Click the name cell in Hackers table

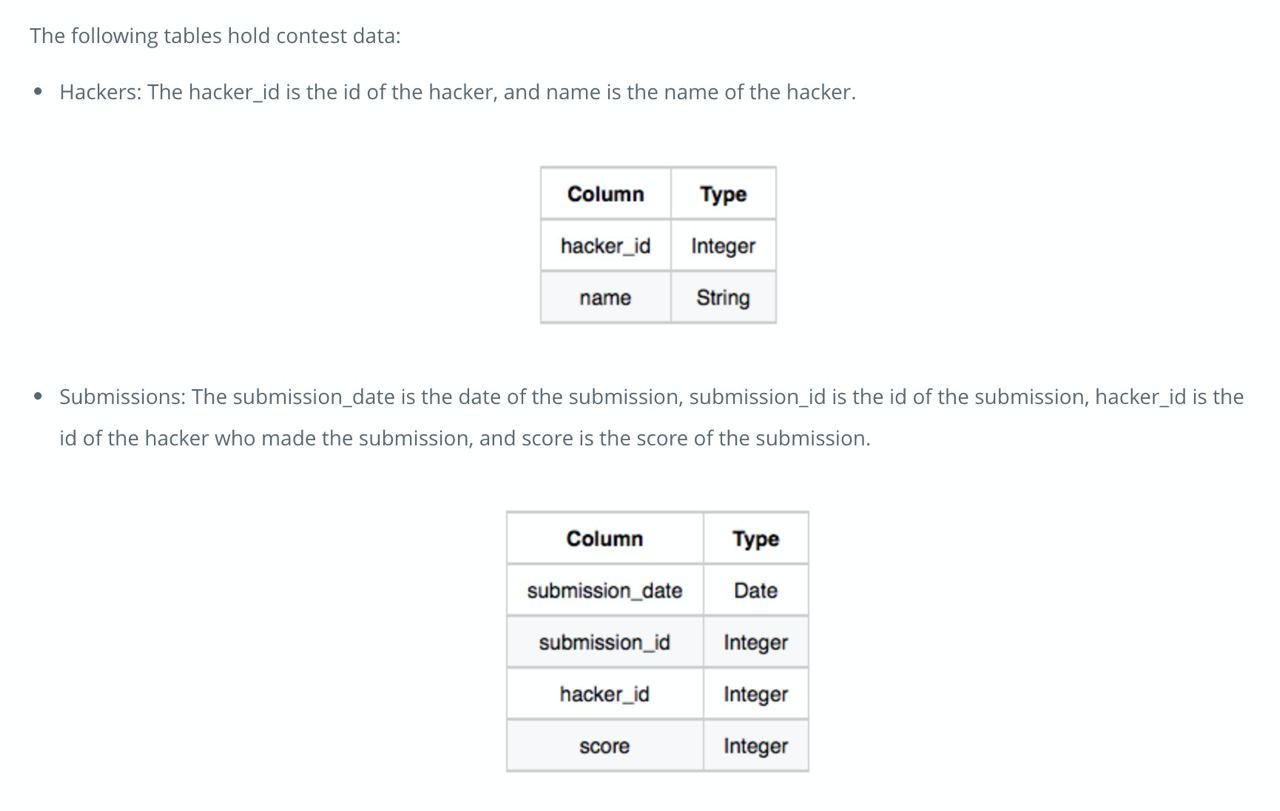tap(606, 298)
